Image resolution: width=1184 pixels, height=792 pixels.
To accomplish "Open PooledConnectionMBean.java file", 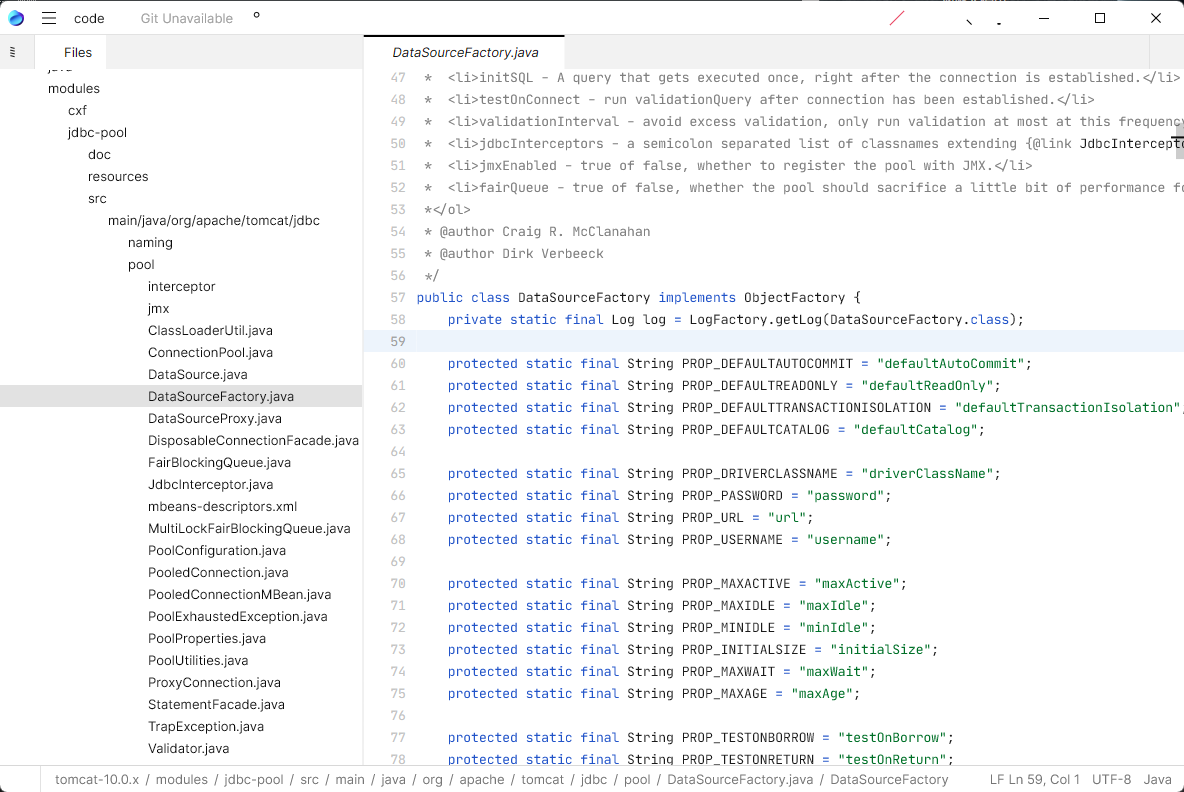I will [239, 594].
